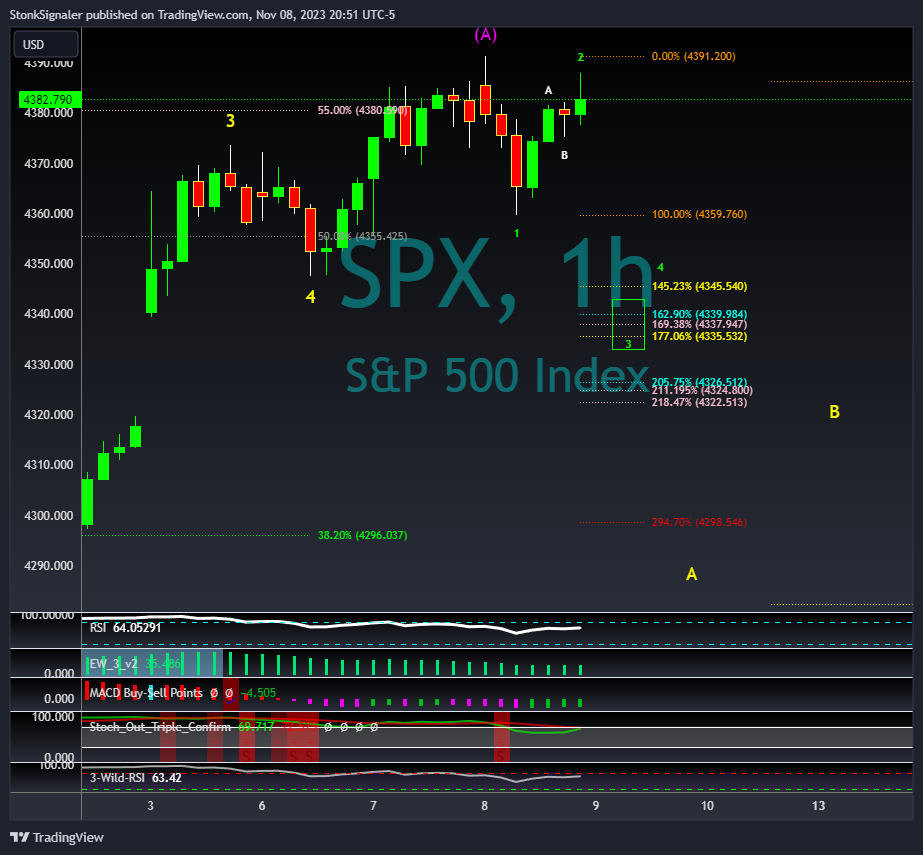The image size is (923, 855).
Task: Click the yellow B label on the right
Action: click(x=834, y=412)
